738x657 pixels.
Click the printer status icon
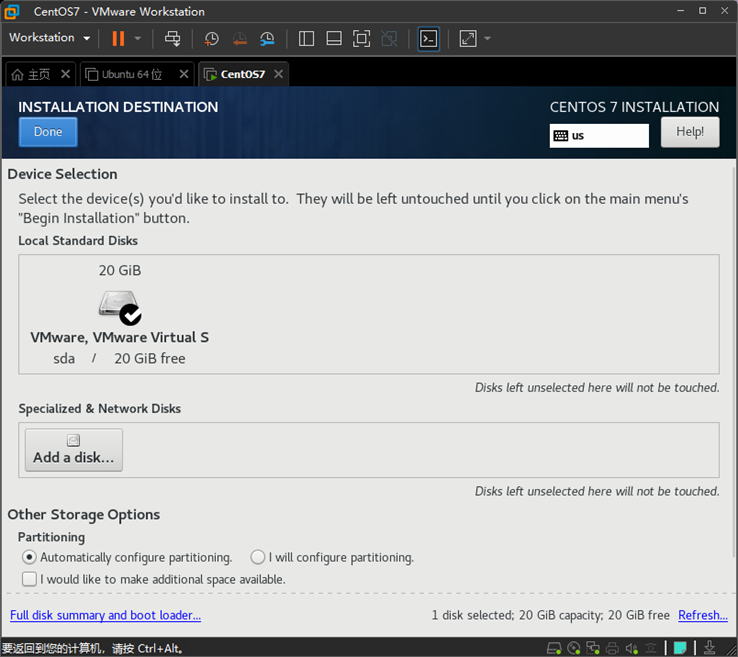(x=612, y=648)
